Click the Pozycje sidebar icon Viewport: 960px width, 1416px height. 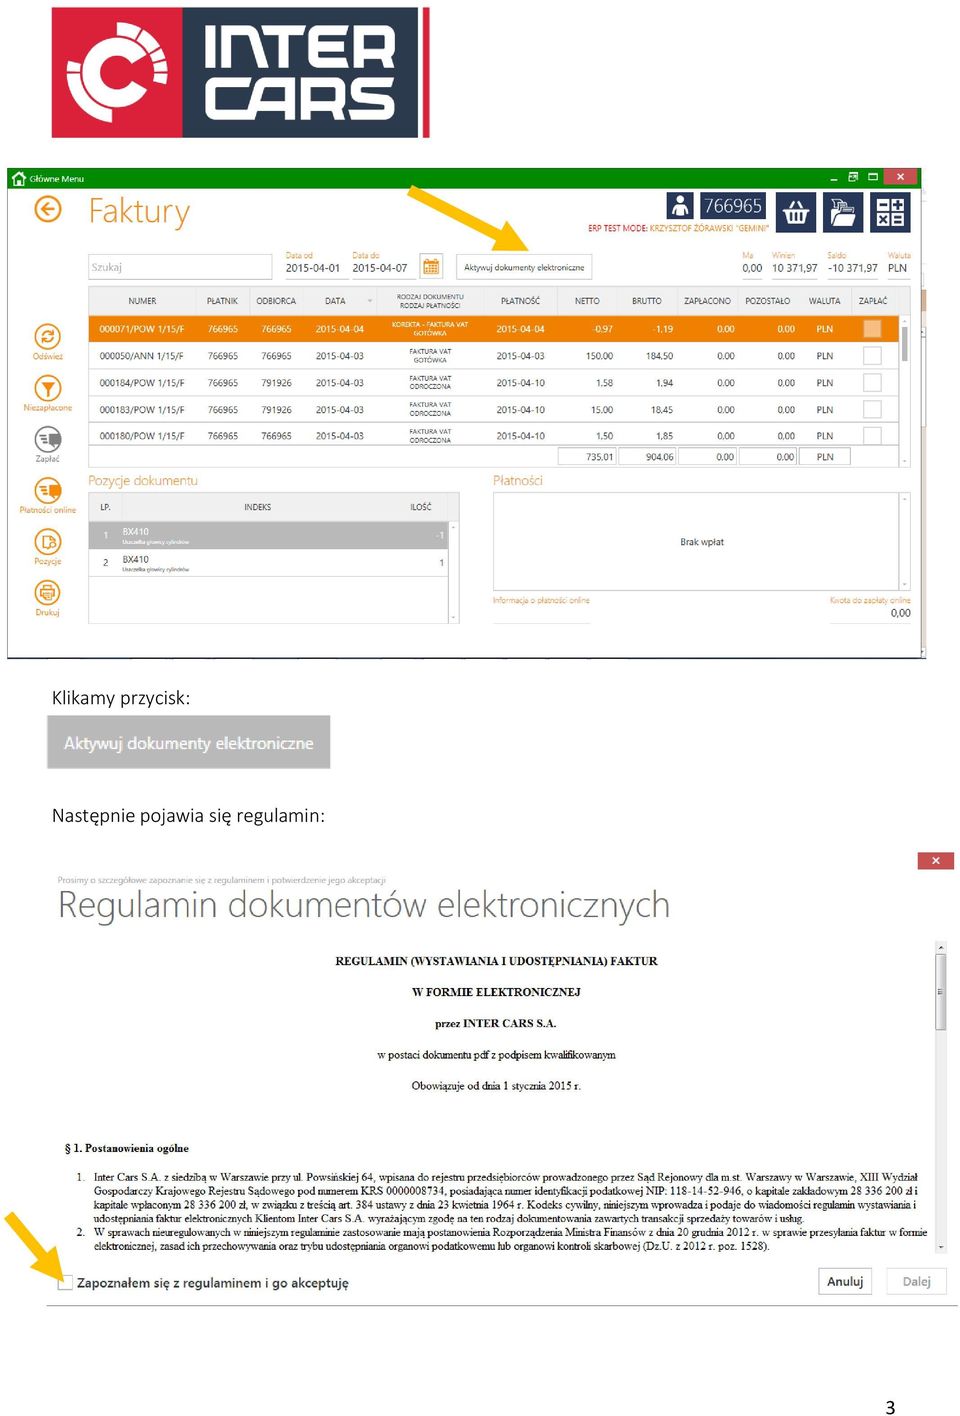coord(47,542)
